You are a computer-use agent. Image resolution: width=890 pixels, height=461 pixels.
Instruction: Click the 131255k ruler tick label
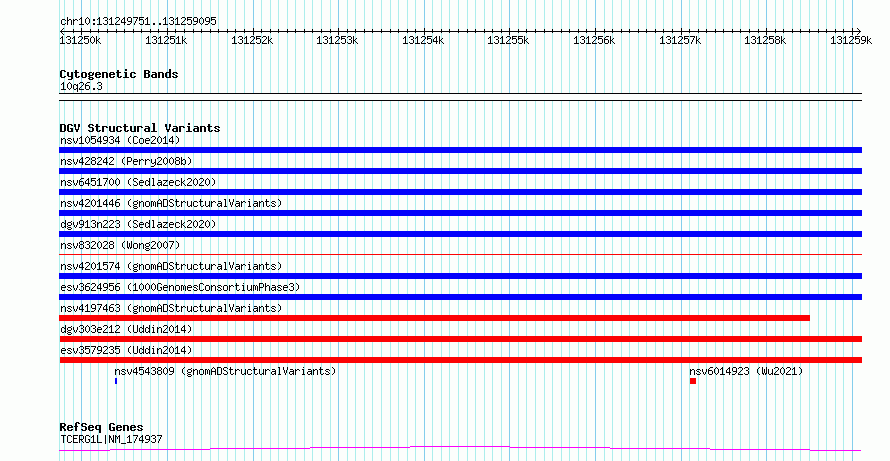coord(509,40)
